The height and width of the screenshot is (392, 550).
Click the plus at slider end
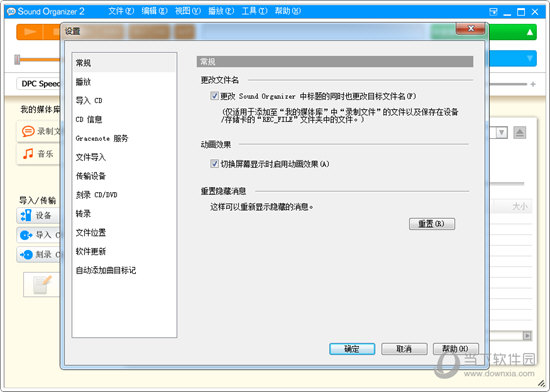tap(533, 84)
